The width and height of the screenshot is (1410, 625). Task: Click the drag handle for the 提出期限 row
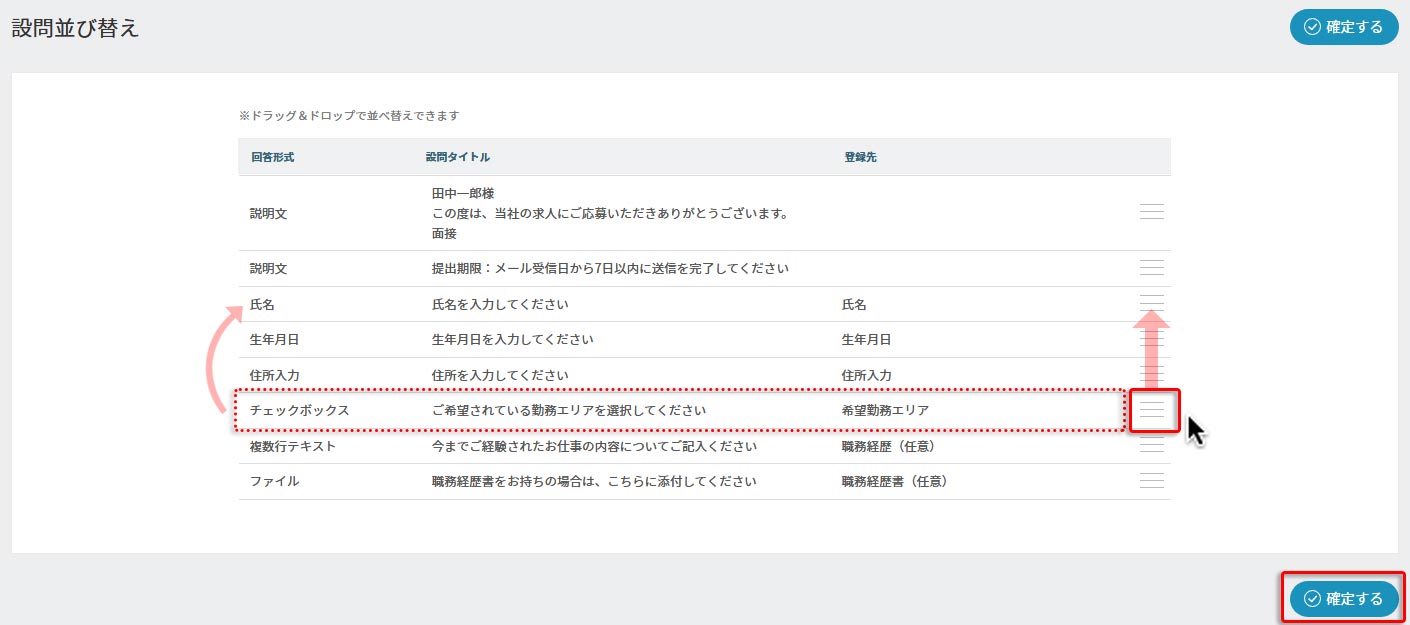click(x=1152, y=268)
